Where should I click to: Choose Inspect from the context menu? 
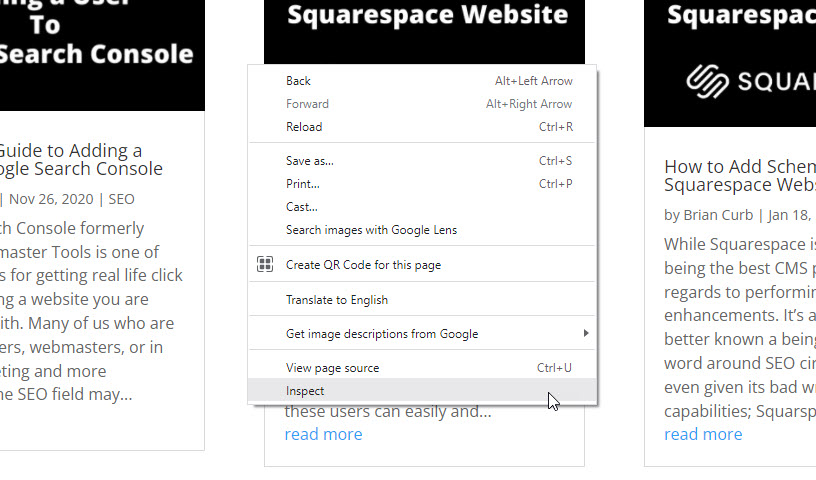click(422, 390)
